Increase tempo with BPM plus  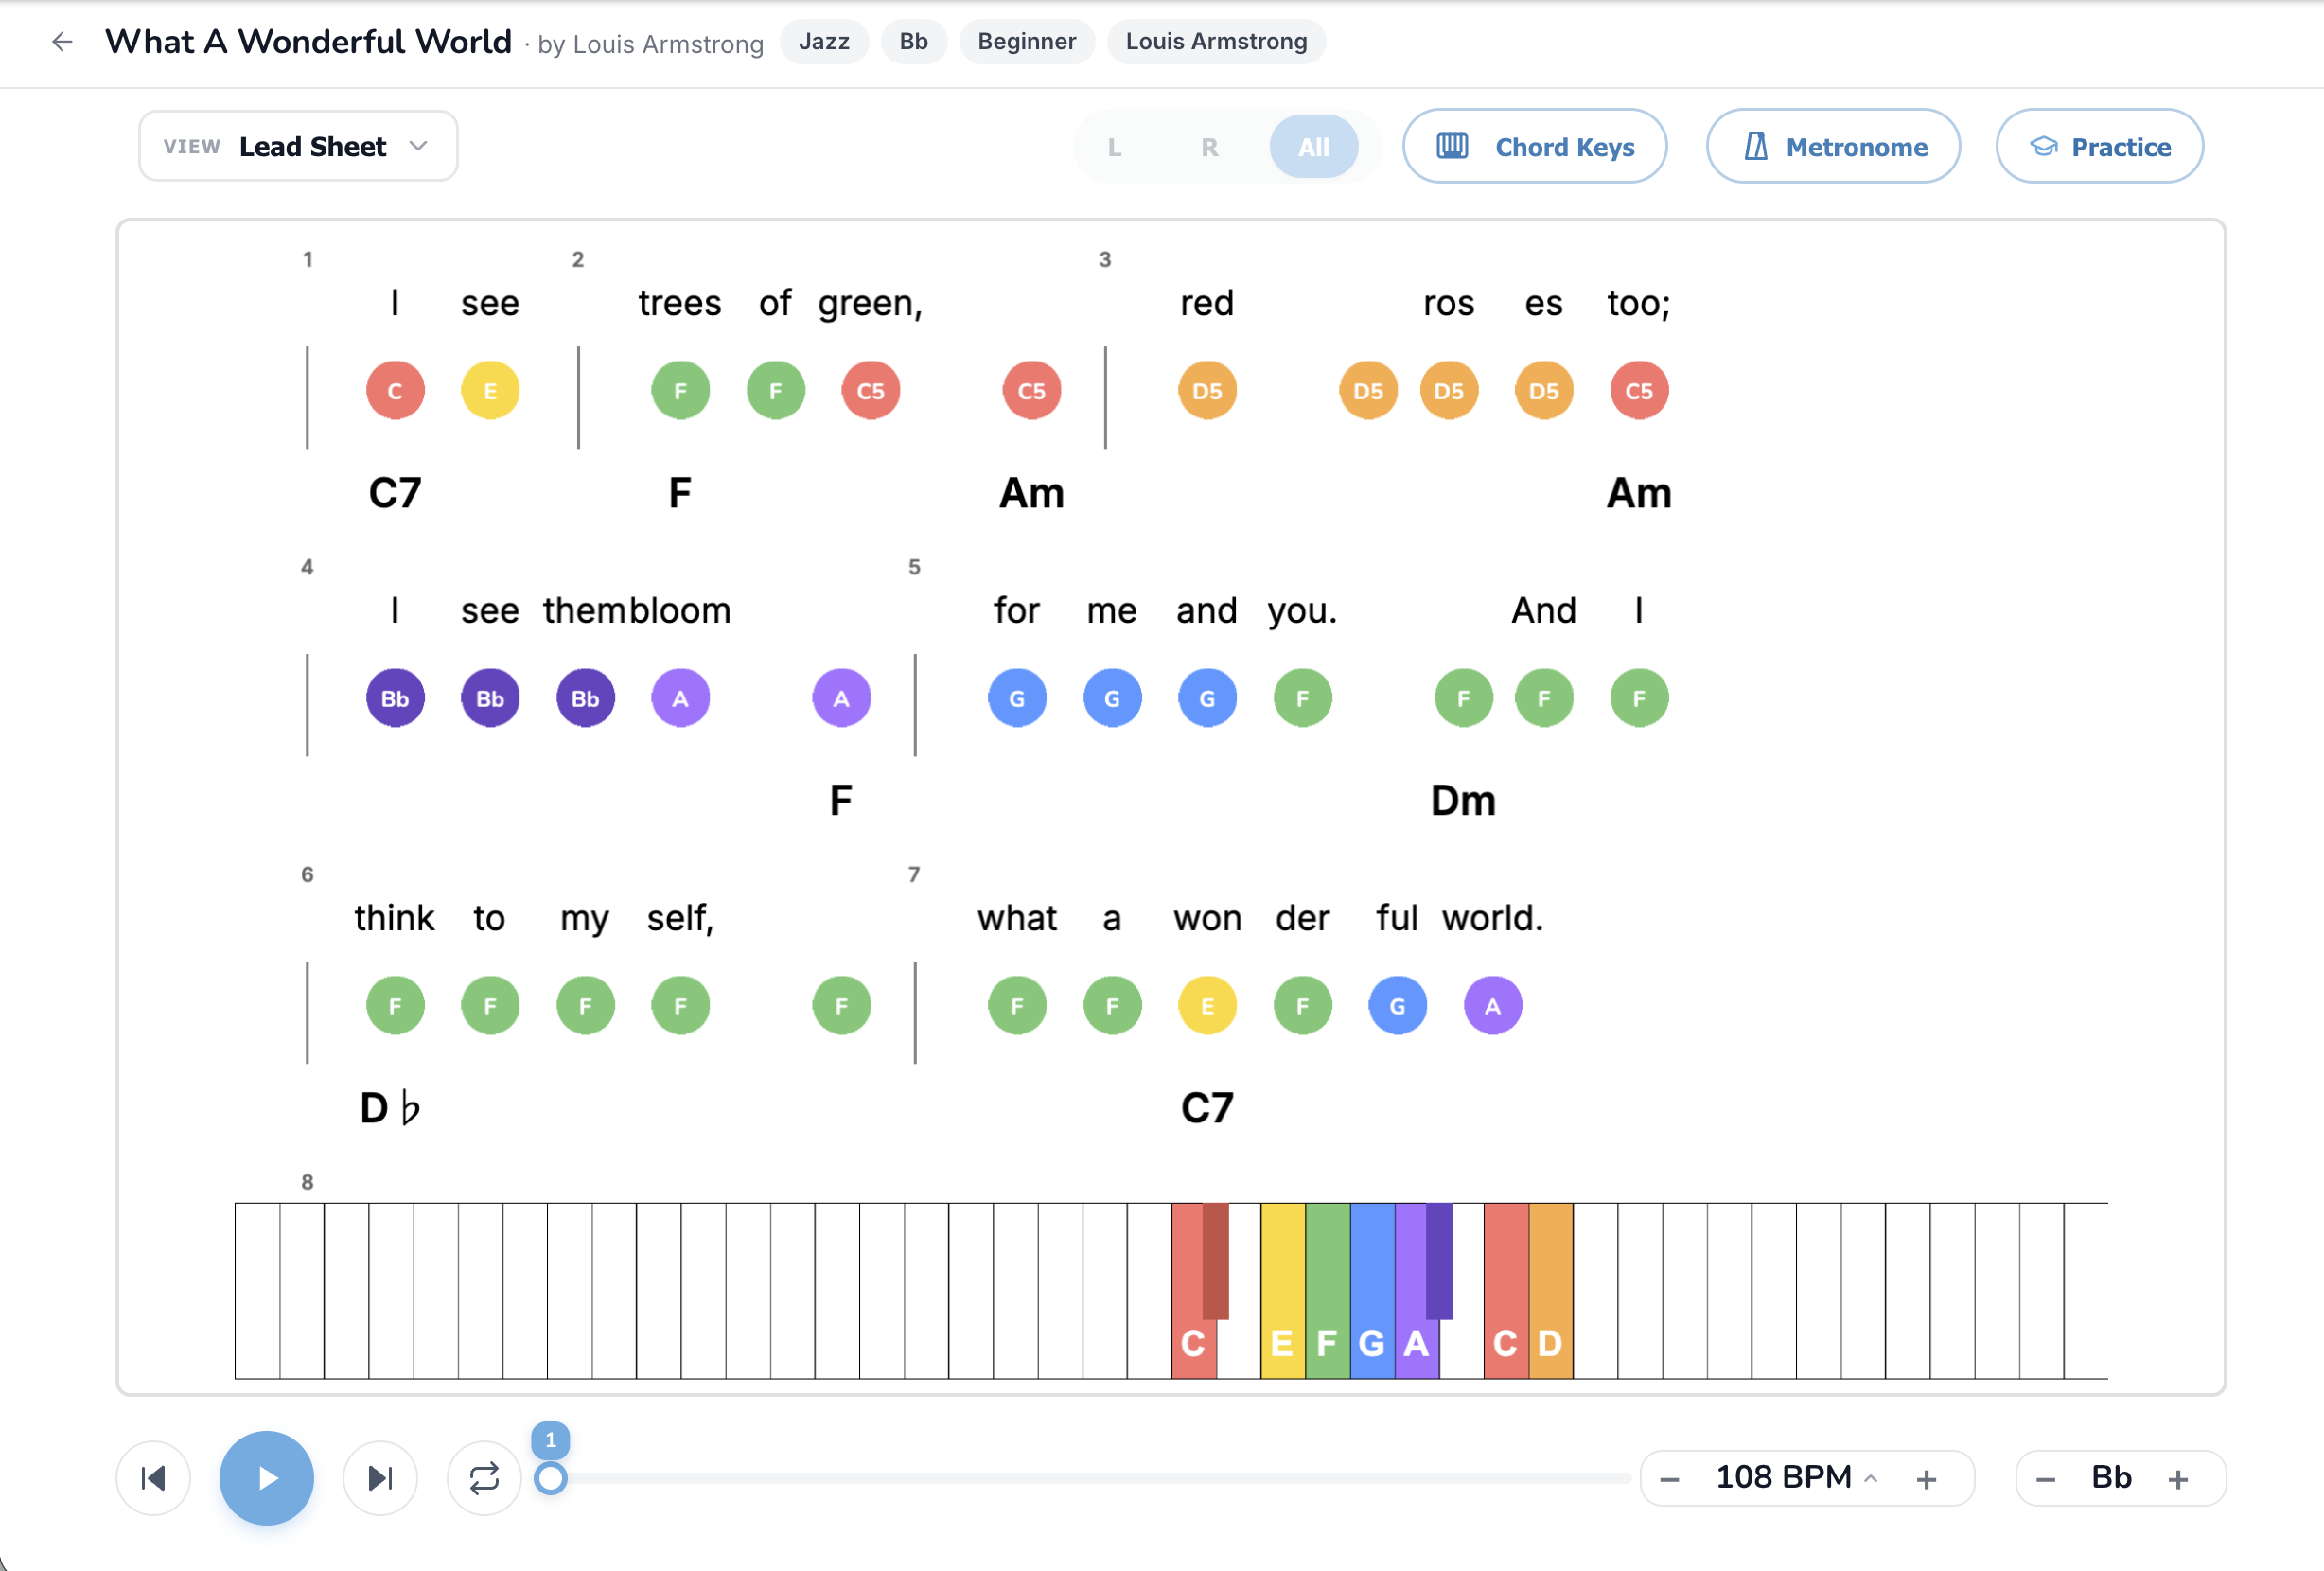1926,1478
